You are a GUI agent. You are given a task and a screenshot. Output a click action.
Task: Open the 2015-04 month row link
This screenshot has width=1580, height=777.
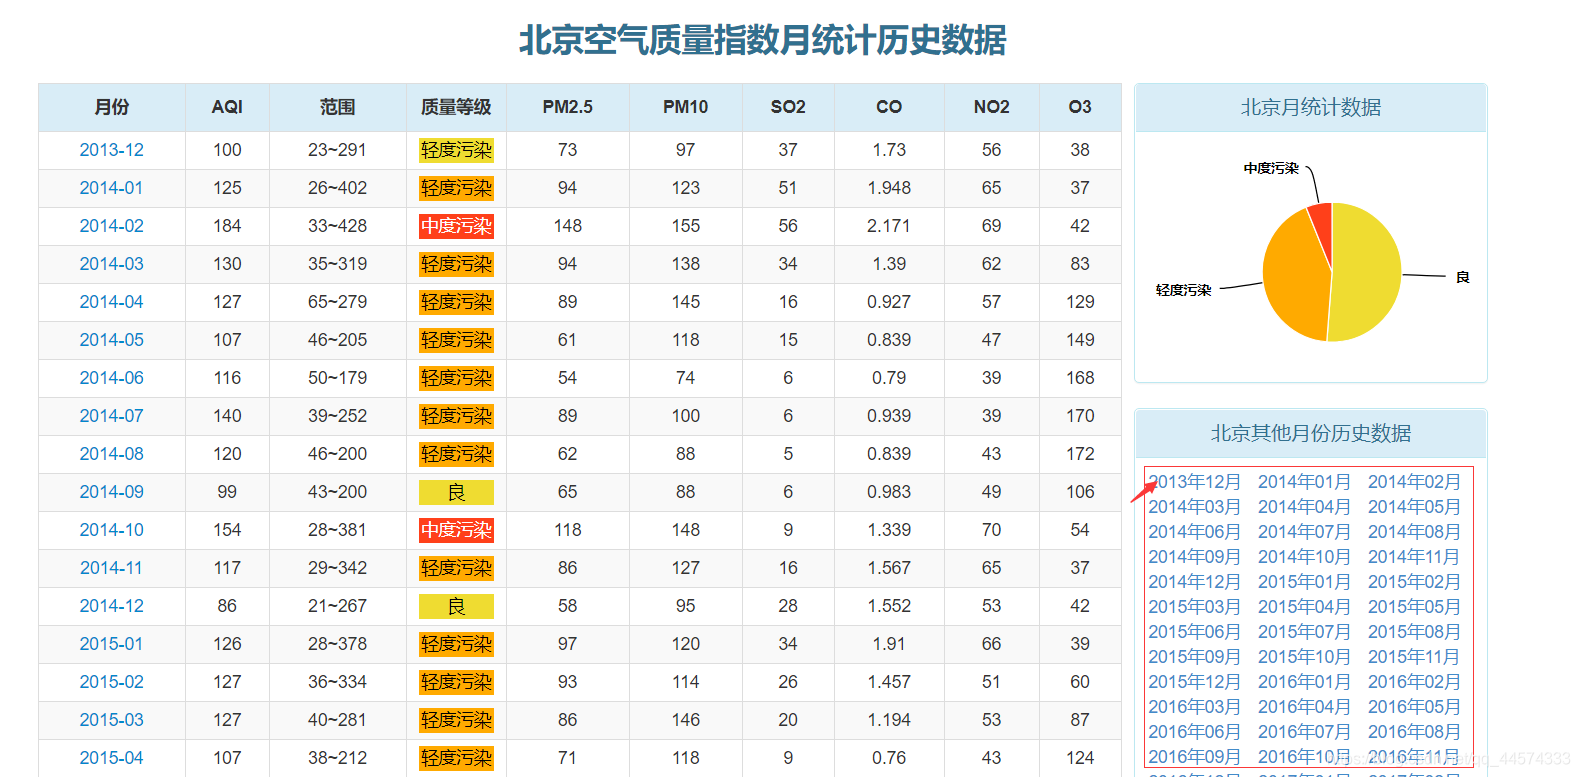[111, 758]
